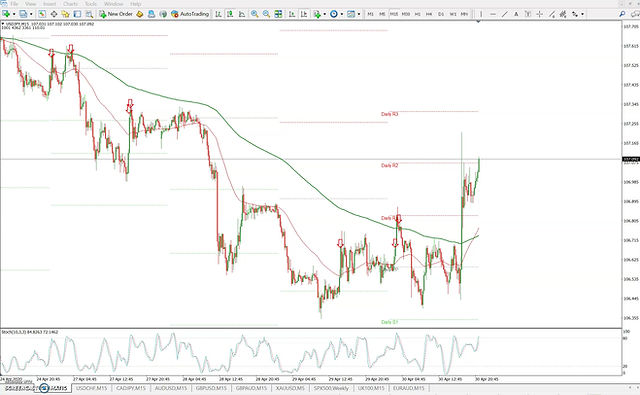Zoom out of the chart
Viewport: 640px width, 395px height.
pyautogui.click(x=266, y=14)
